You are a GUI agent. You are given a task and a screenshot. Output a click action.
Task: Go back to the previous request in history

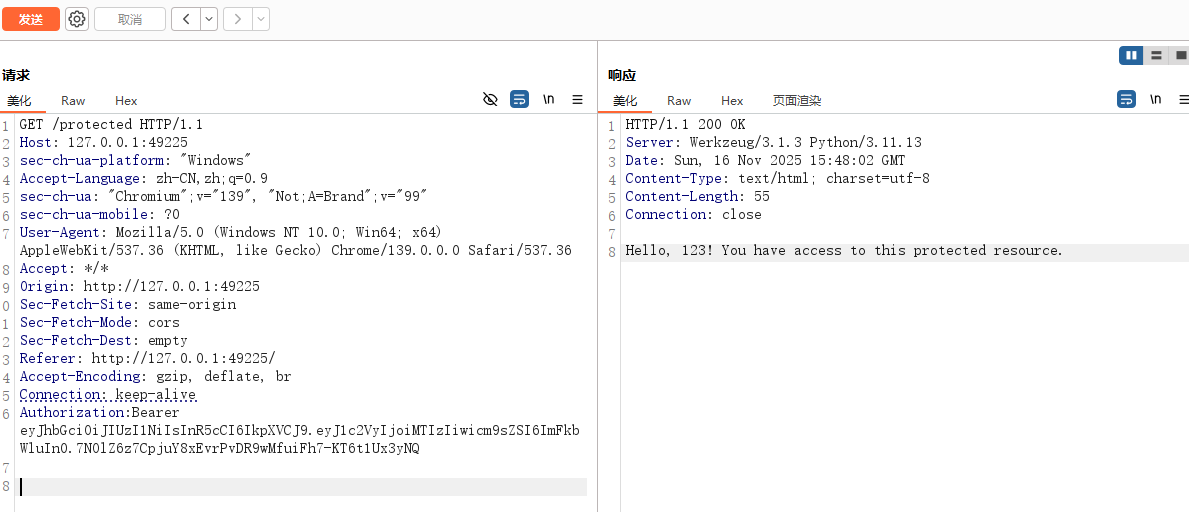(x=185, y=19)
